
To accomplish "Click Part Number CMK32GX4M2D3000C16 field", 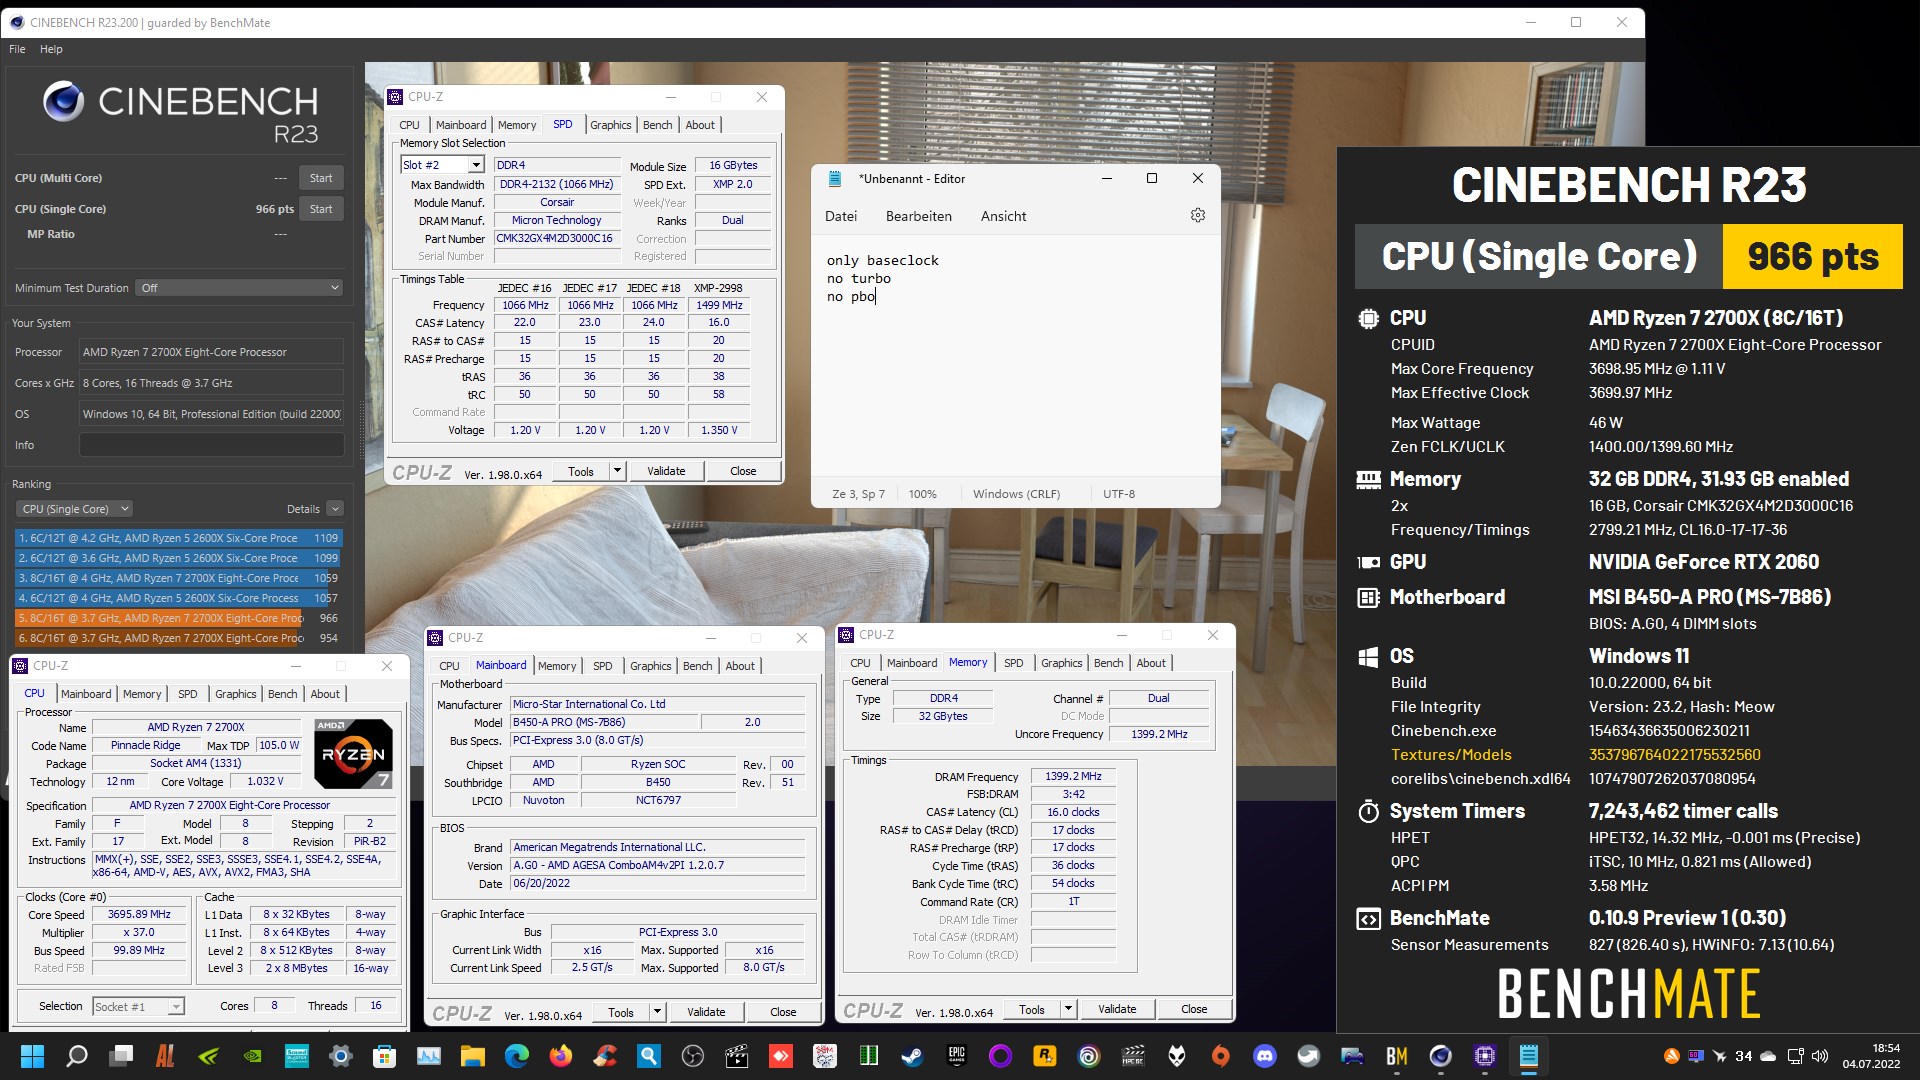I will coord(556,238).
